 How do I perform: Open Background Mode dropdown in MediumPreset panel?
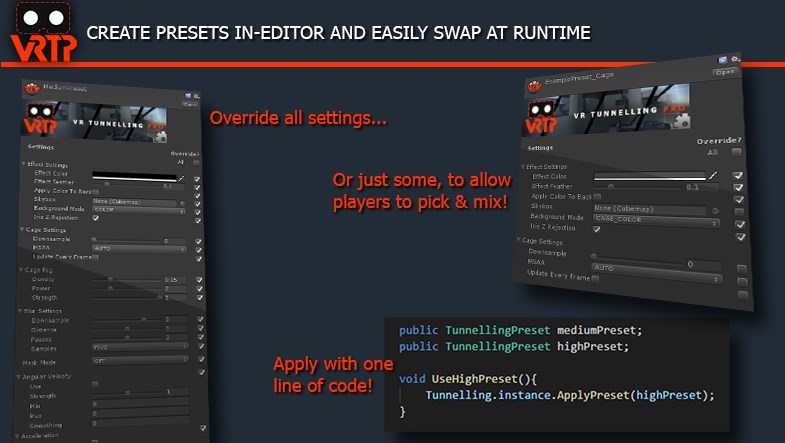pos(139,210)
